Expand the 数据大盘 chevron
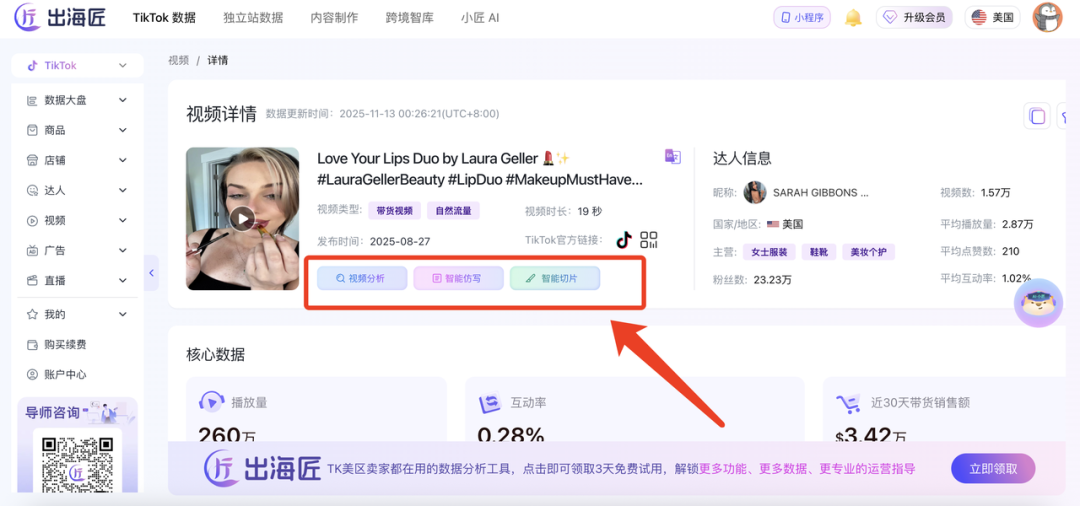Screen dimensions: 1080x506 point(123,101)
